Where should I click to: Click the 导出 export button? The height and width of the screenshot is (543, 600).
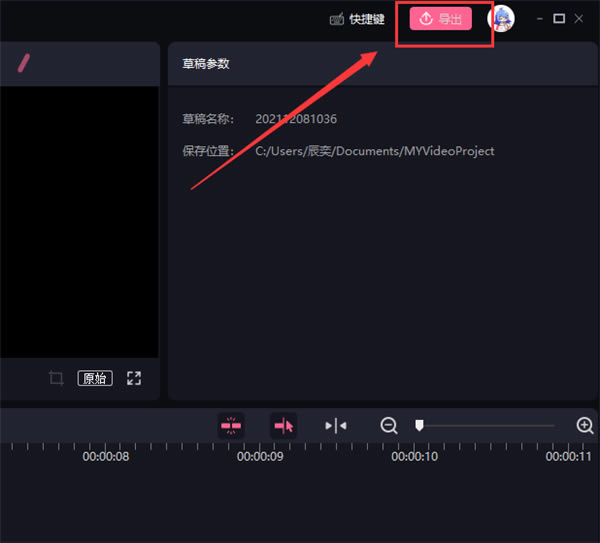click(440, 18)
